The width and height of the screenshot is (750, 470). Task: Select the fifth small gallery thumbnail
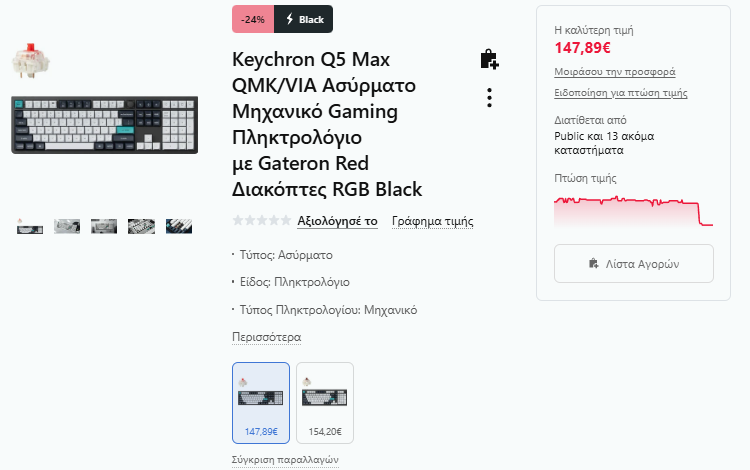point(178,226)
